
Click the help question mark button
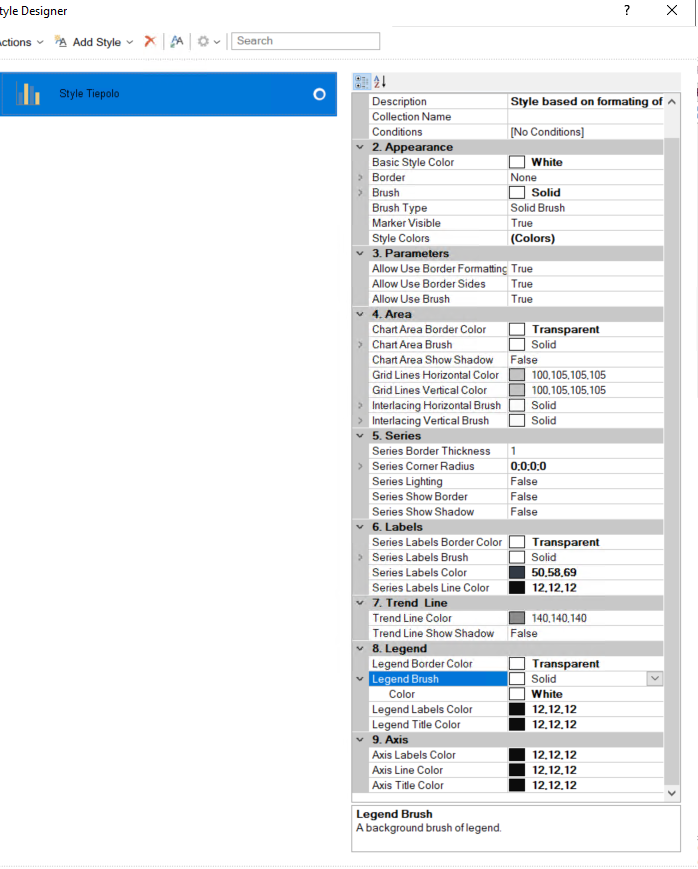(x=626, y=11)
